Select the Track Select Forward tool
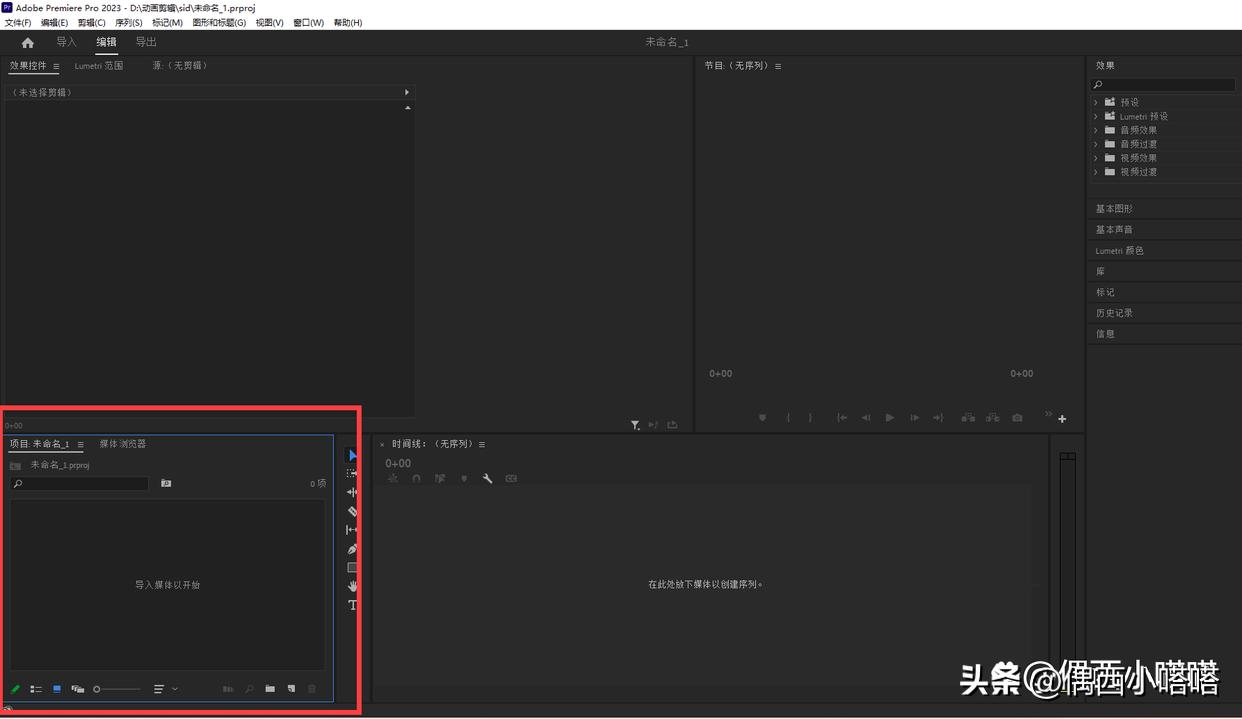Viewport: 1242px width, 719px height. click(351, 472)
